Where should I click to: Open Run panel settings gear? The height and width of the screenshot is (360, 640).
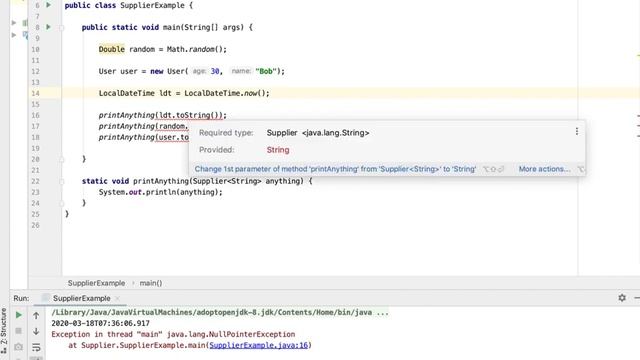622,298
